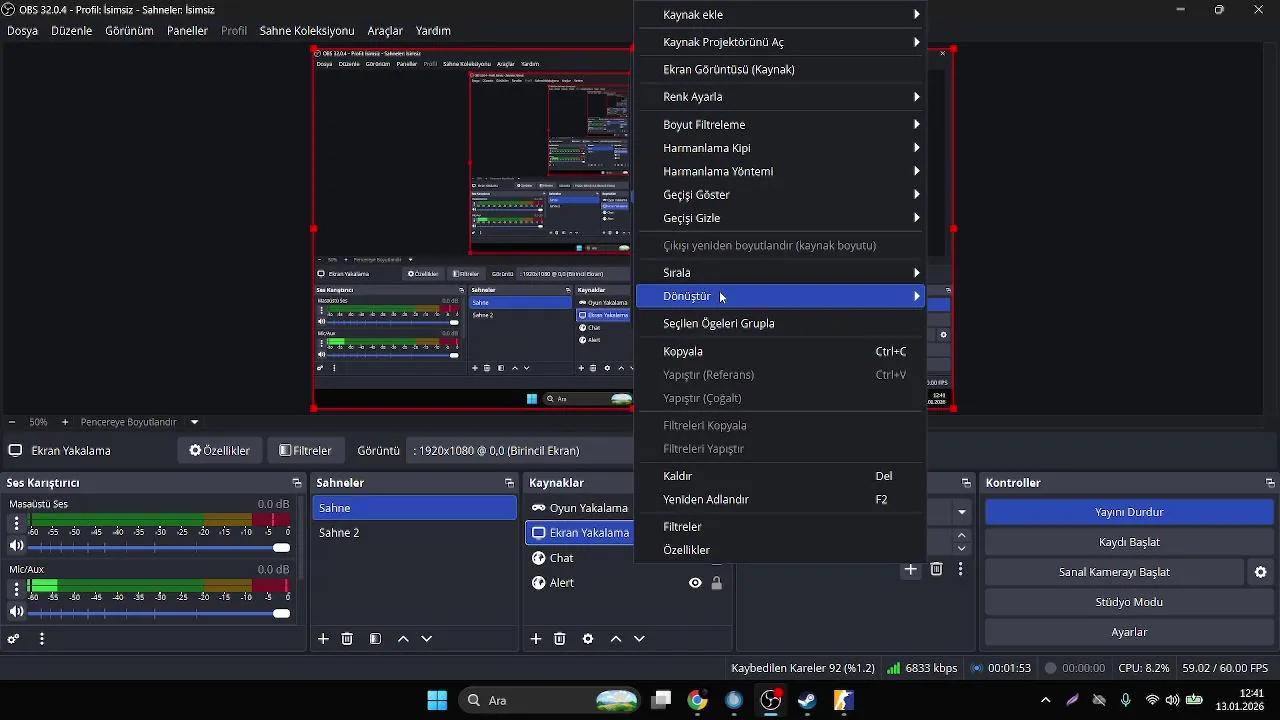This screenshot has width=1280, height=720.
Task: Open advanced audio properties gear icon
Action: (x=14, y=639)
